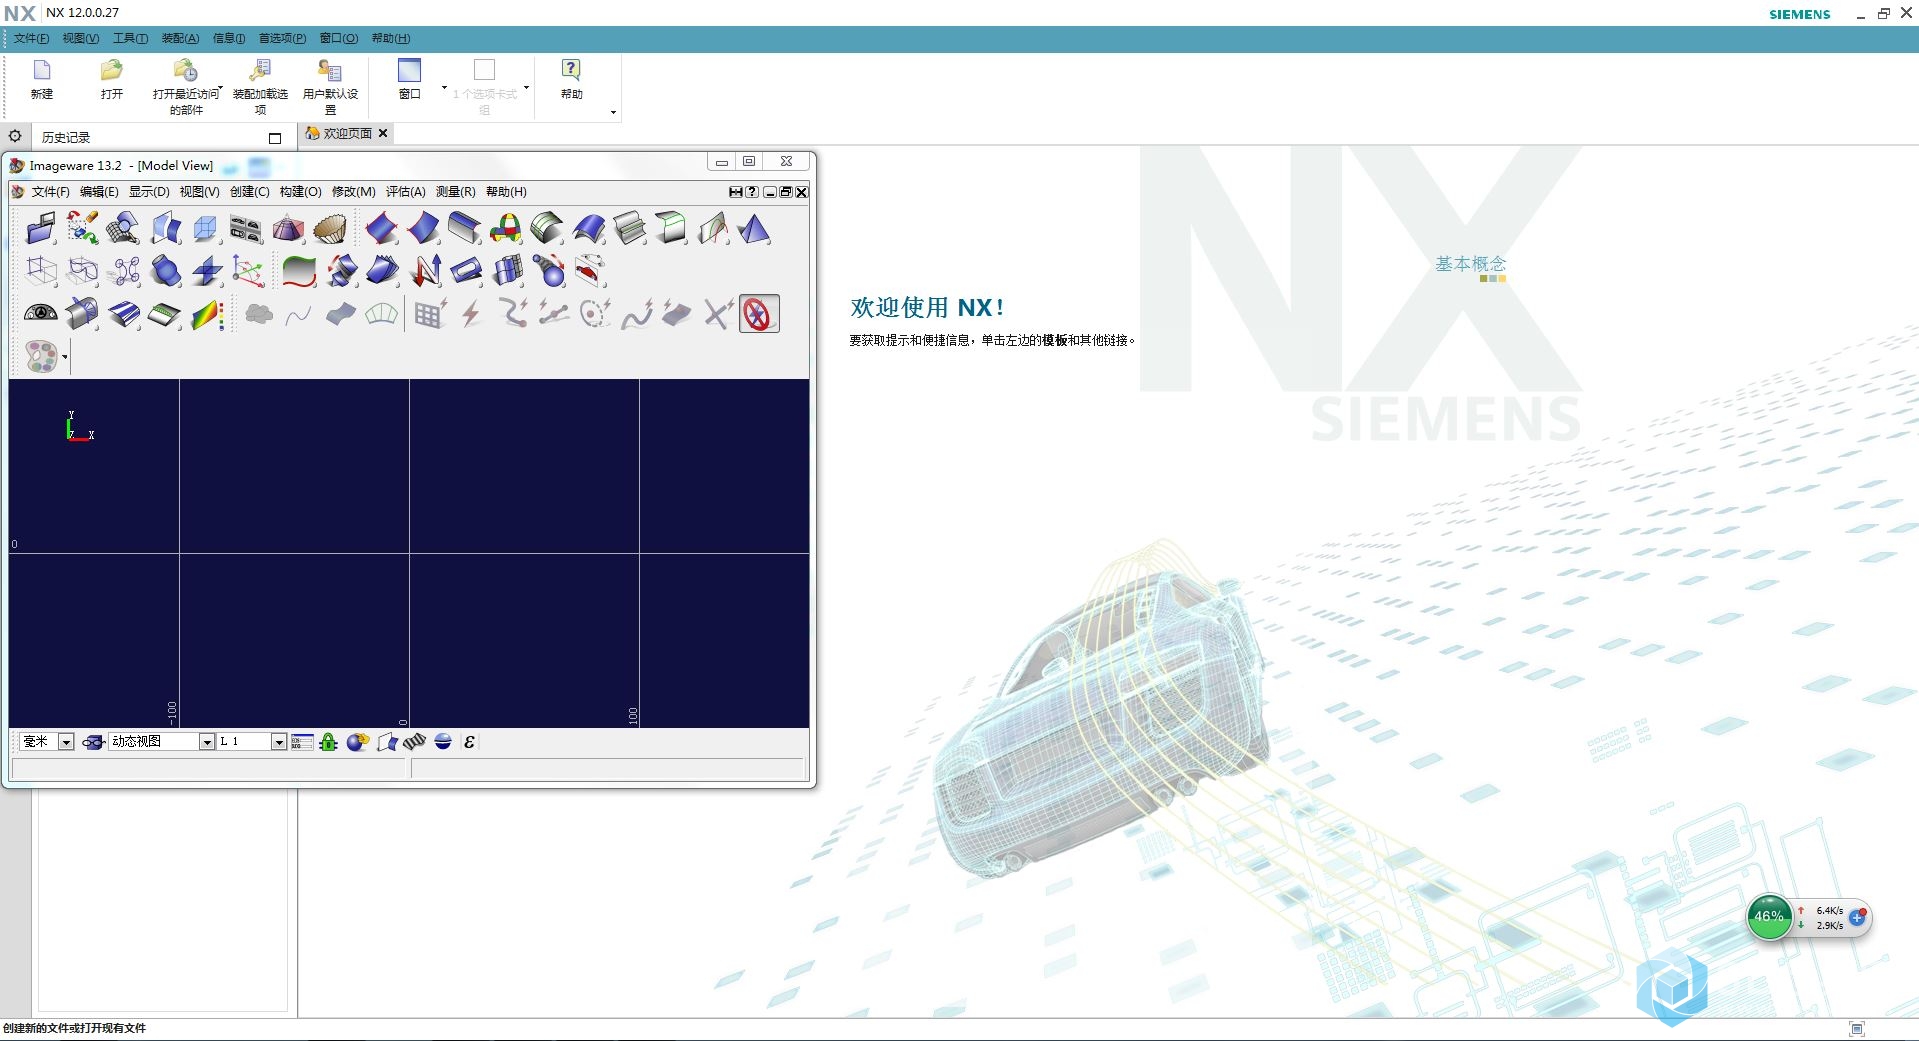Click the 46% green network monitor widget
The image size is (1919, 1041).
coord(1769,917)
